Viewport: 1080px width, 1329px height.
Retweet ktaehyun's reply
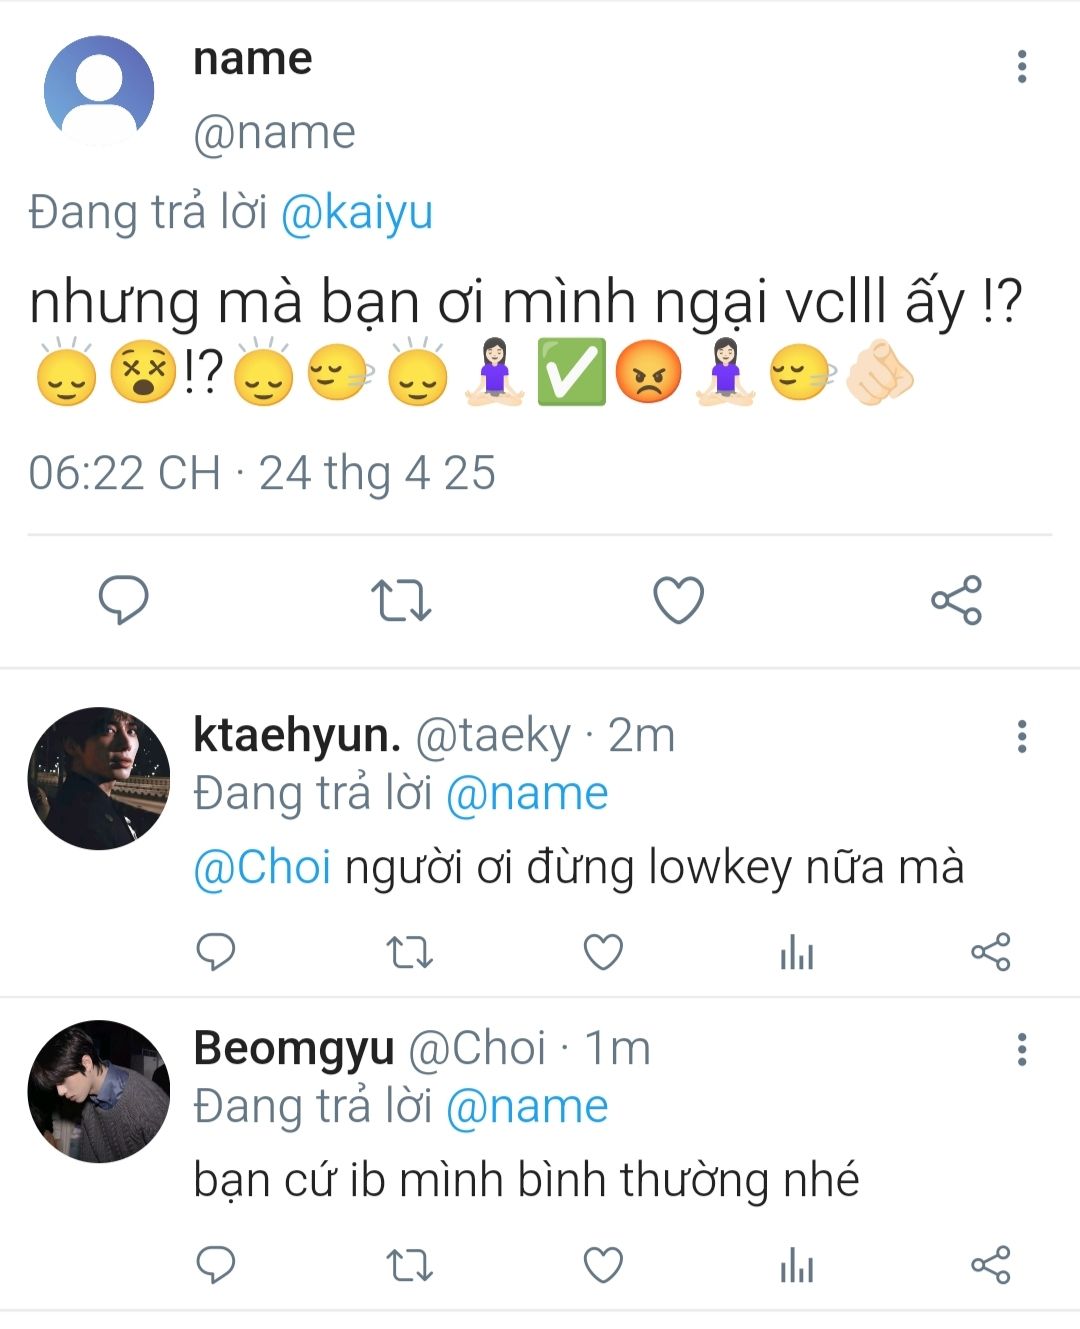(409, 952)
